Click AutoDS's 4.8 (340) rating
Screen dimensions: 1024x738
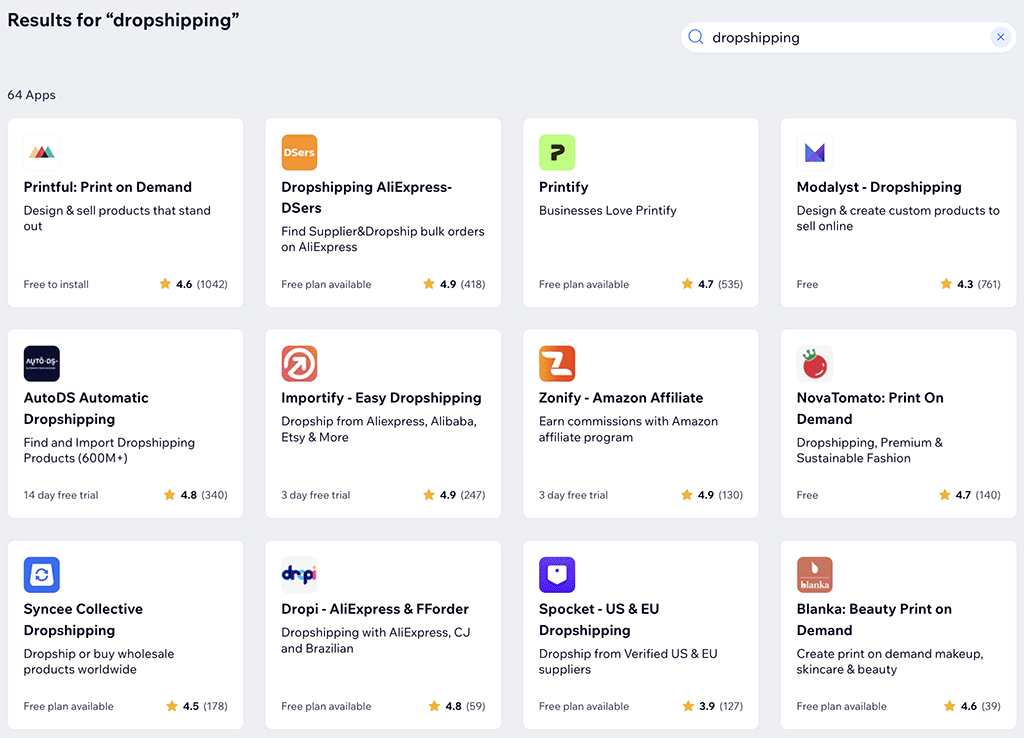click(x=195, y=495)
